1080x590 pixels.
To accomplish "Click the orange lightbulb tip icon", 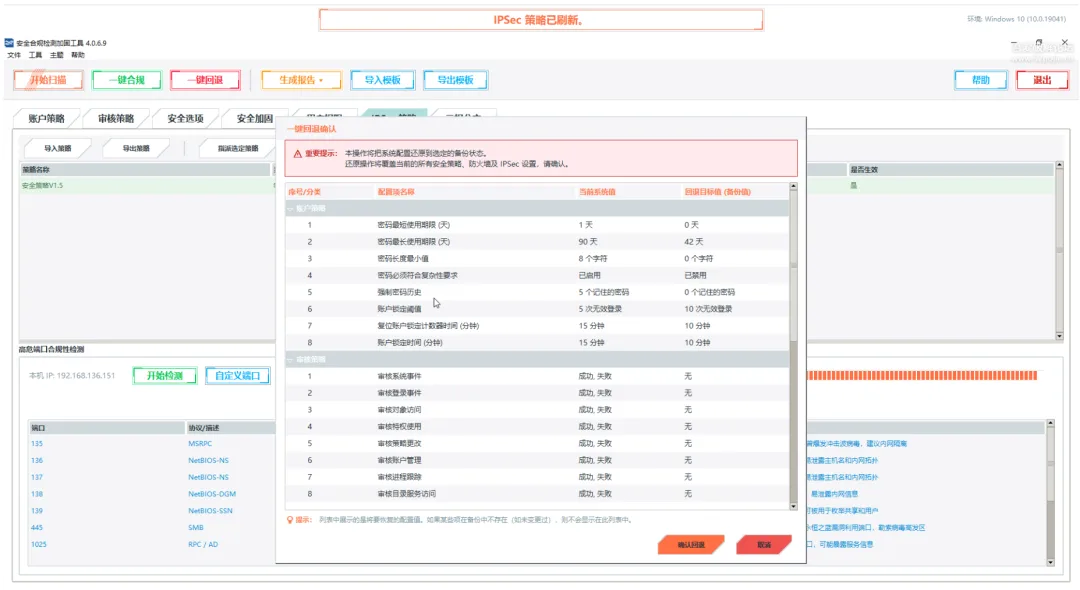I will (x=290, y=520).
